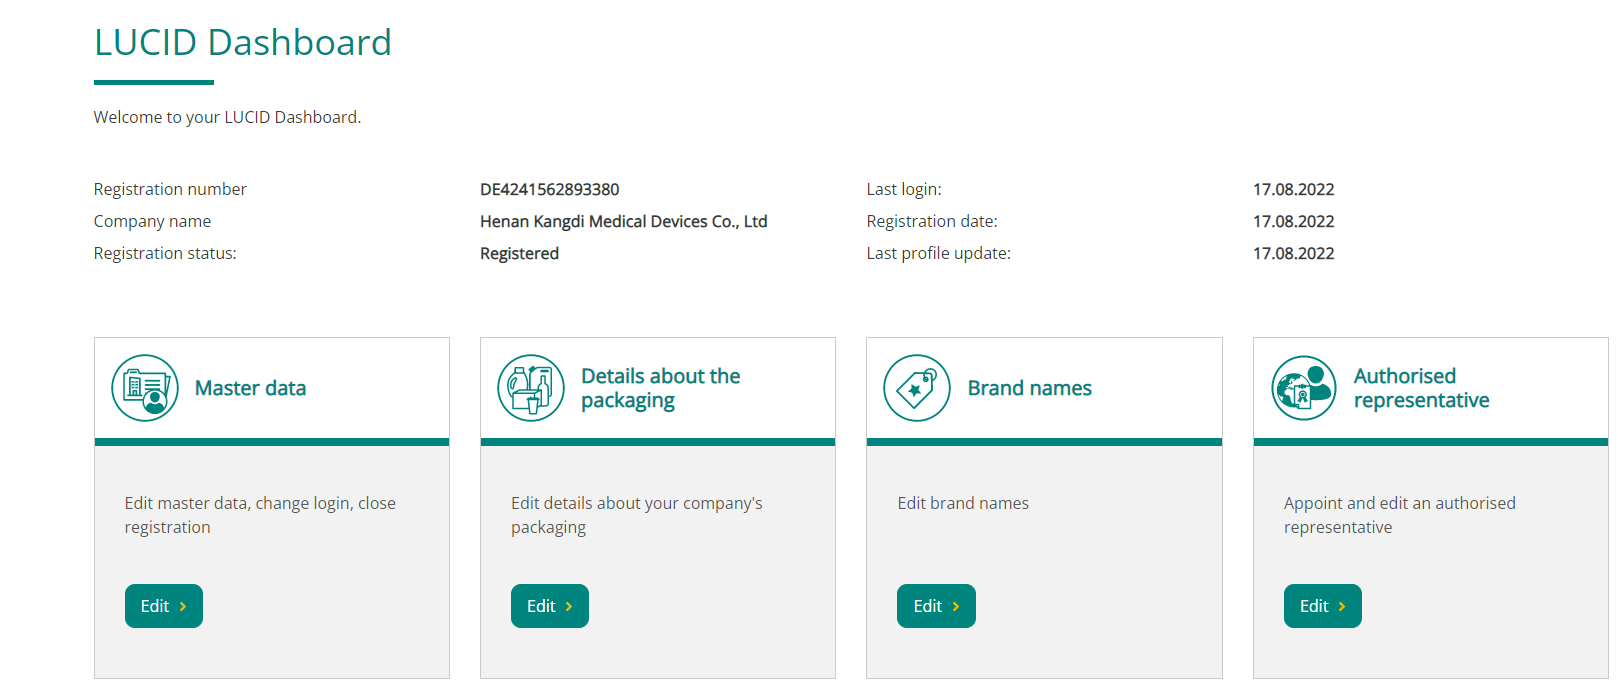This screenshot has width=1618, height=696.
Task: Click the arrow in packaging Edit button
Action: coord(569,606)
